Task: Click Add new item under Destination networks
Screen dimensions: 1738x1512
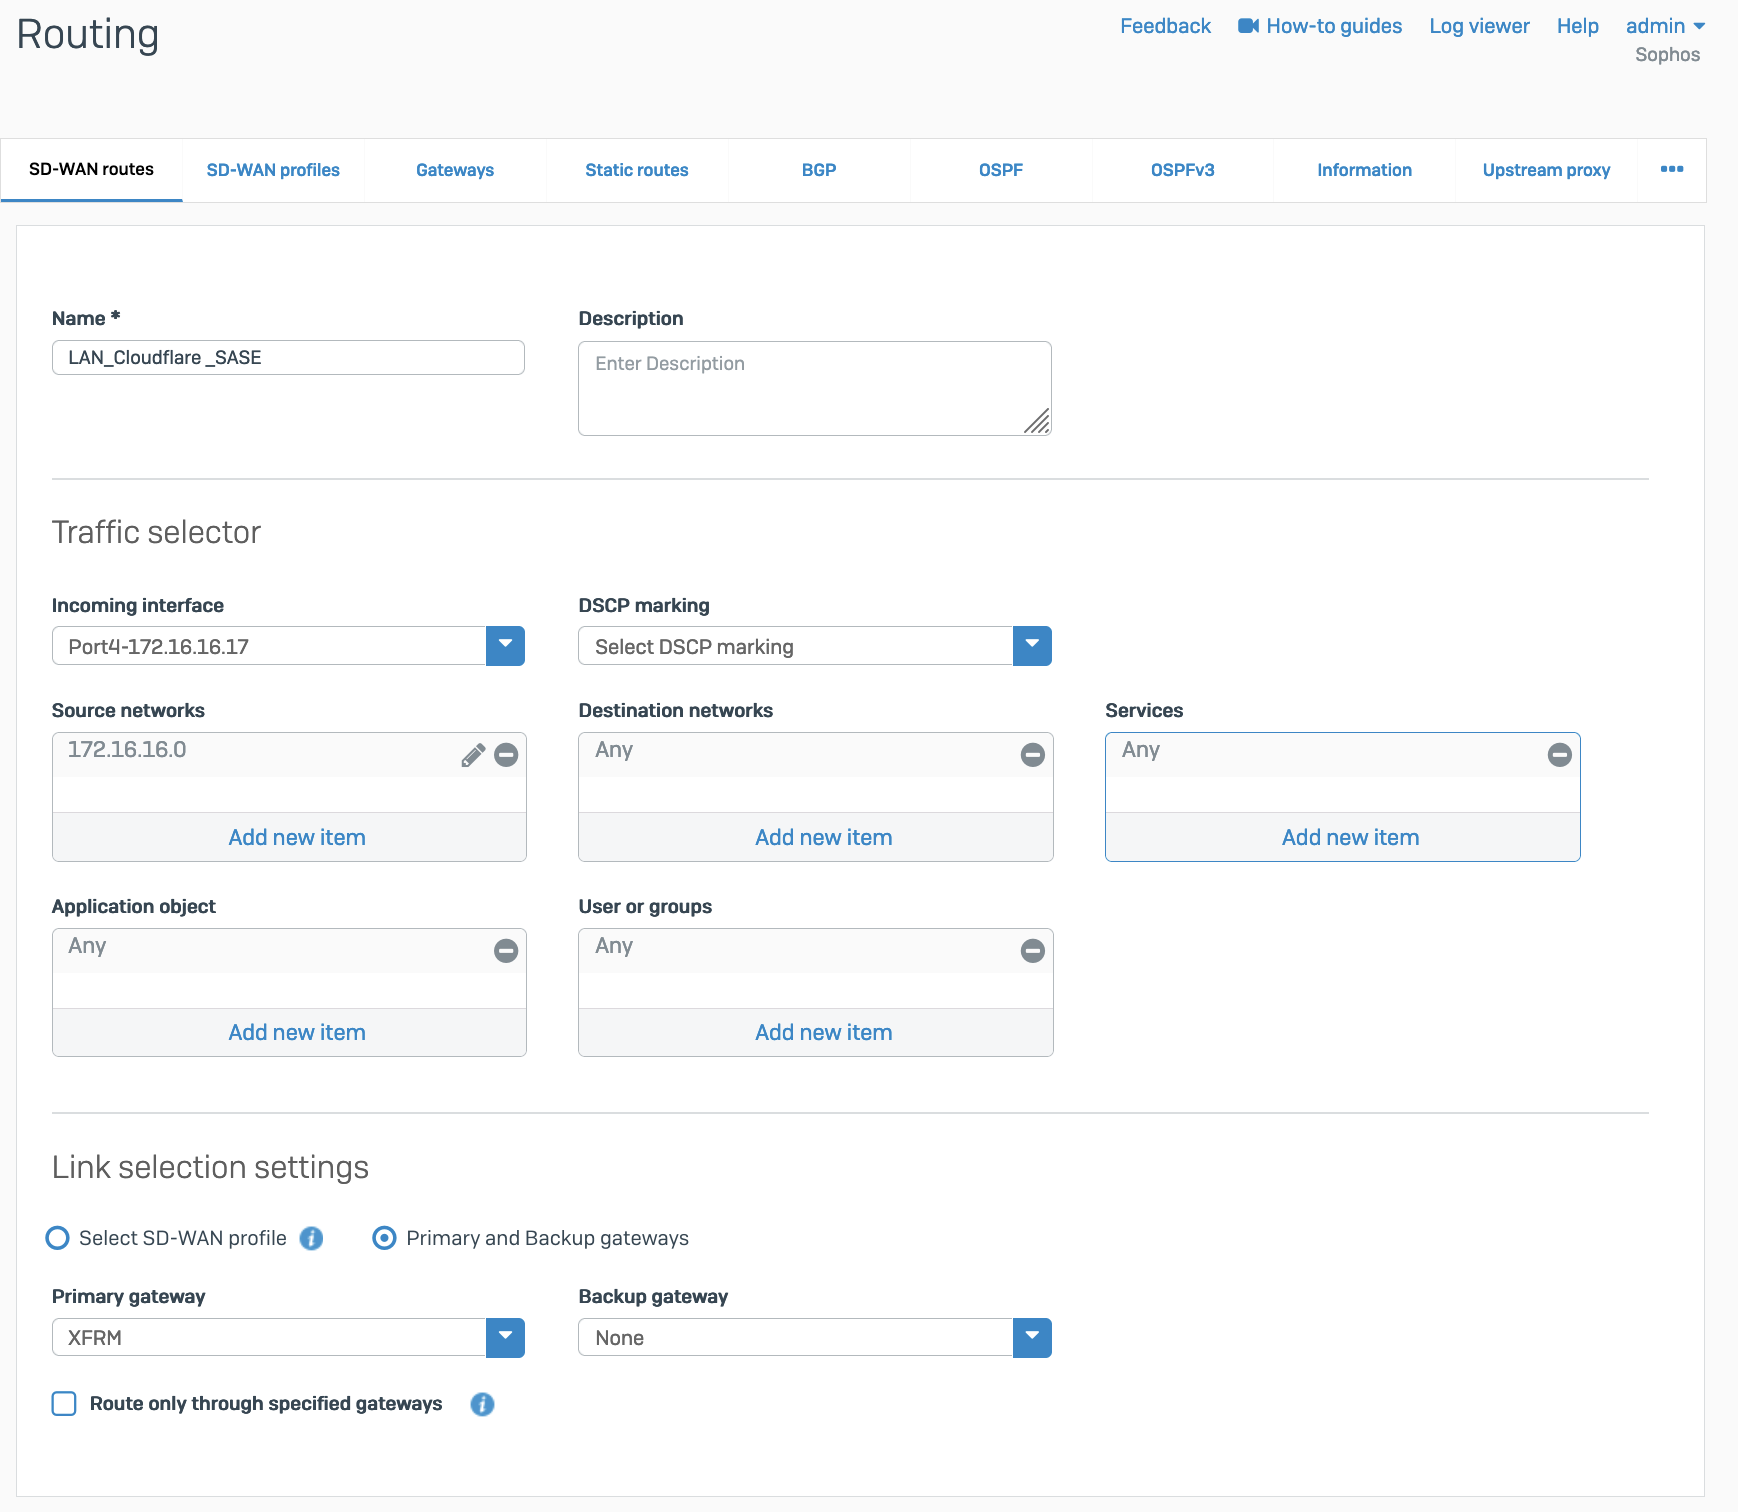Action: [x=822, y=837]
